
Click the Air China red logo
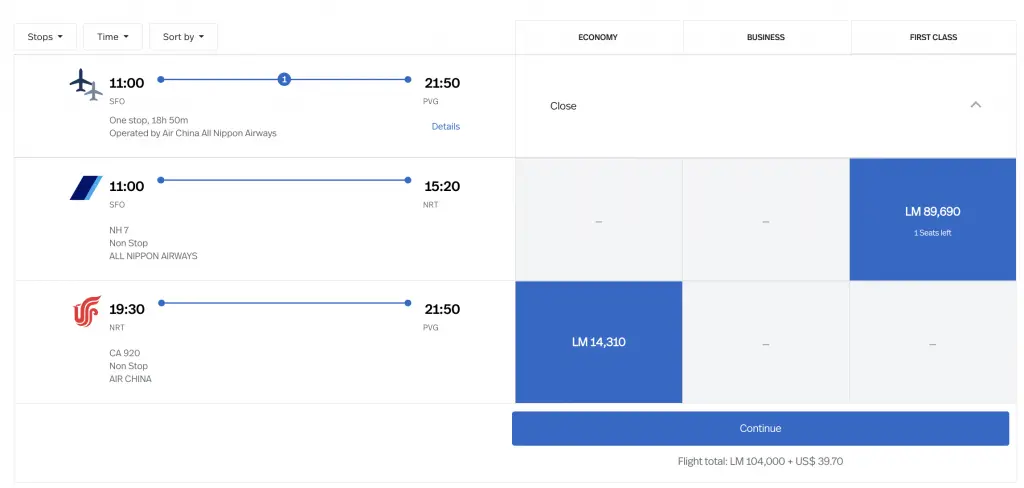tap(86, 311)
